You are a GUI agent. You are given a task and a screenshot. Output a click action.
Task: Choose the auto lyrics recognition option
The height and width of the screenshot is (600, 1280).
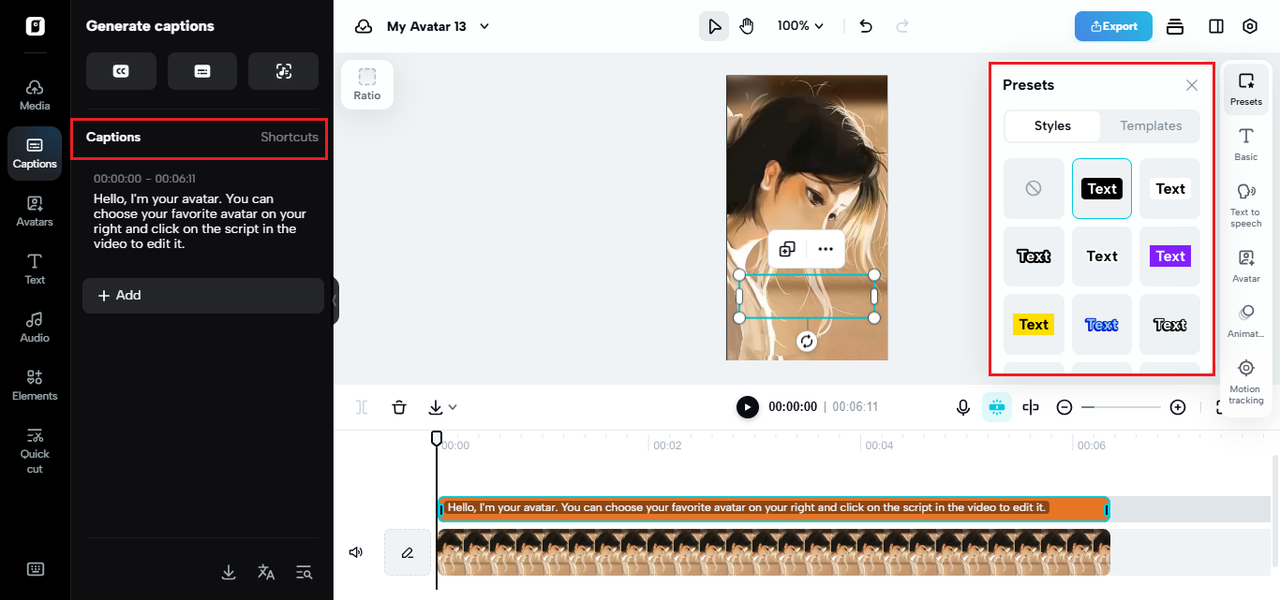coord(284,71)
